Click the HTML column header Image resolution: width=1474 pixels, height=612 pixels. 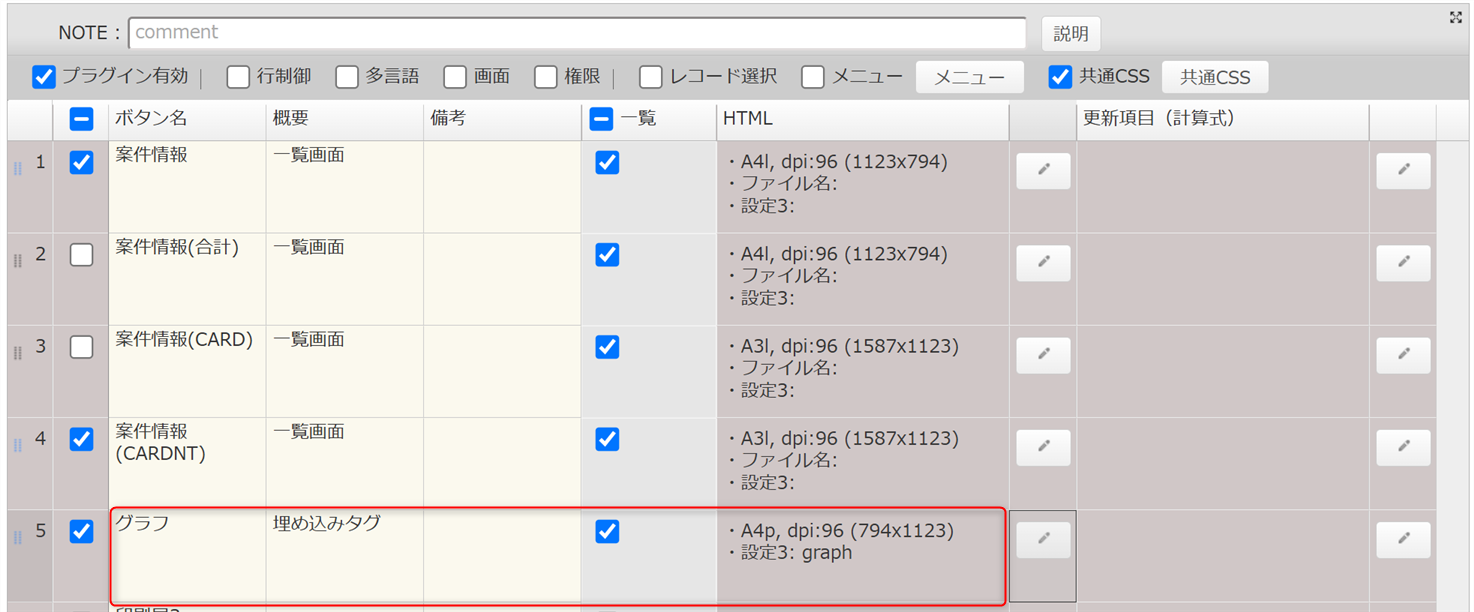(x=863, y=119)
